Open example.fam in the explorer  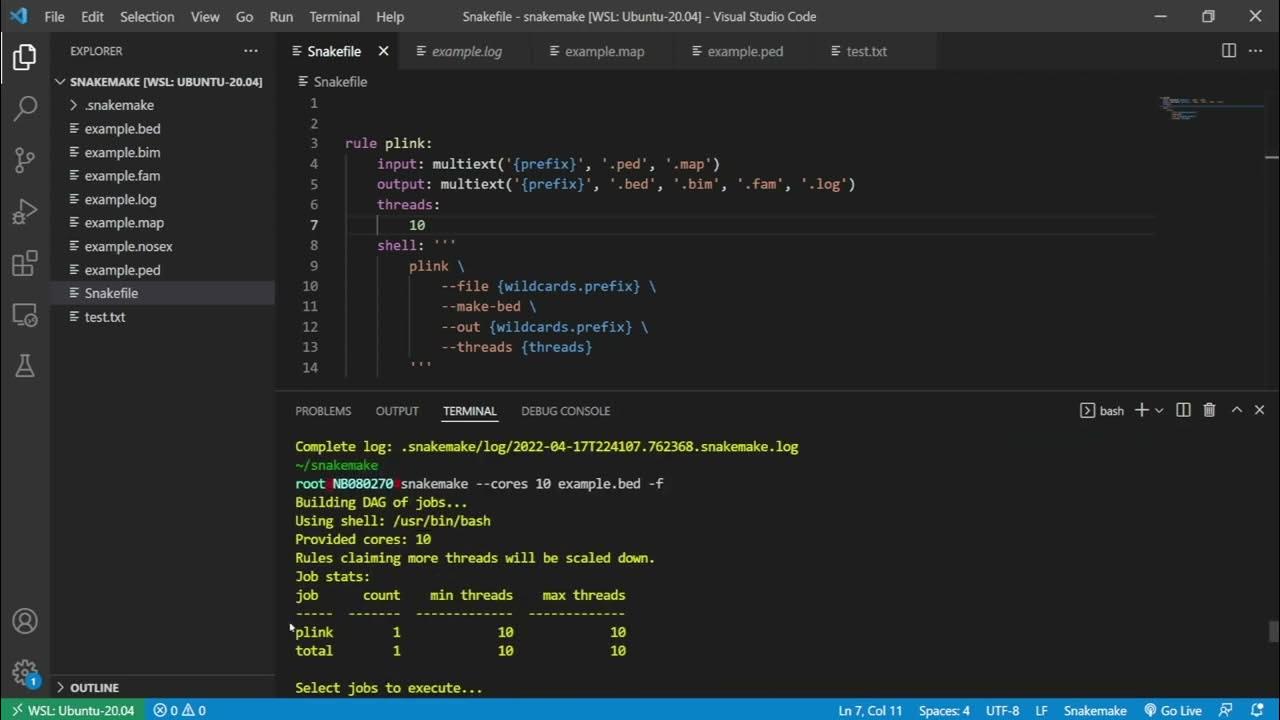[x=162, y=176]
